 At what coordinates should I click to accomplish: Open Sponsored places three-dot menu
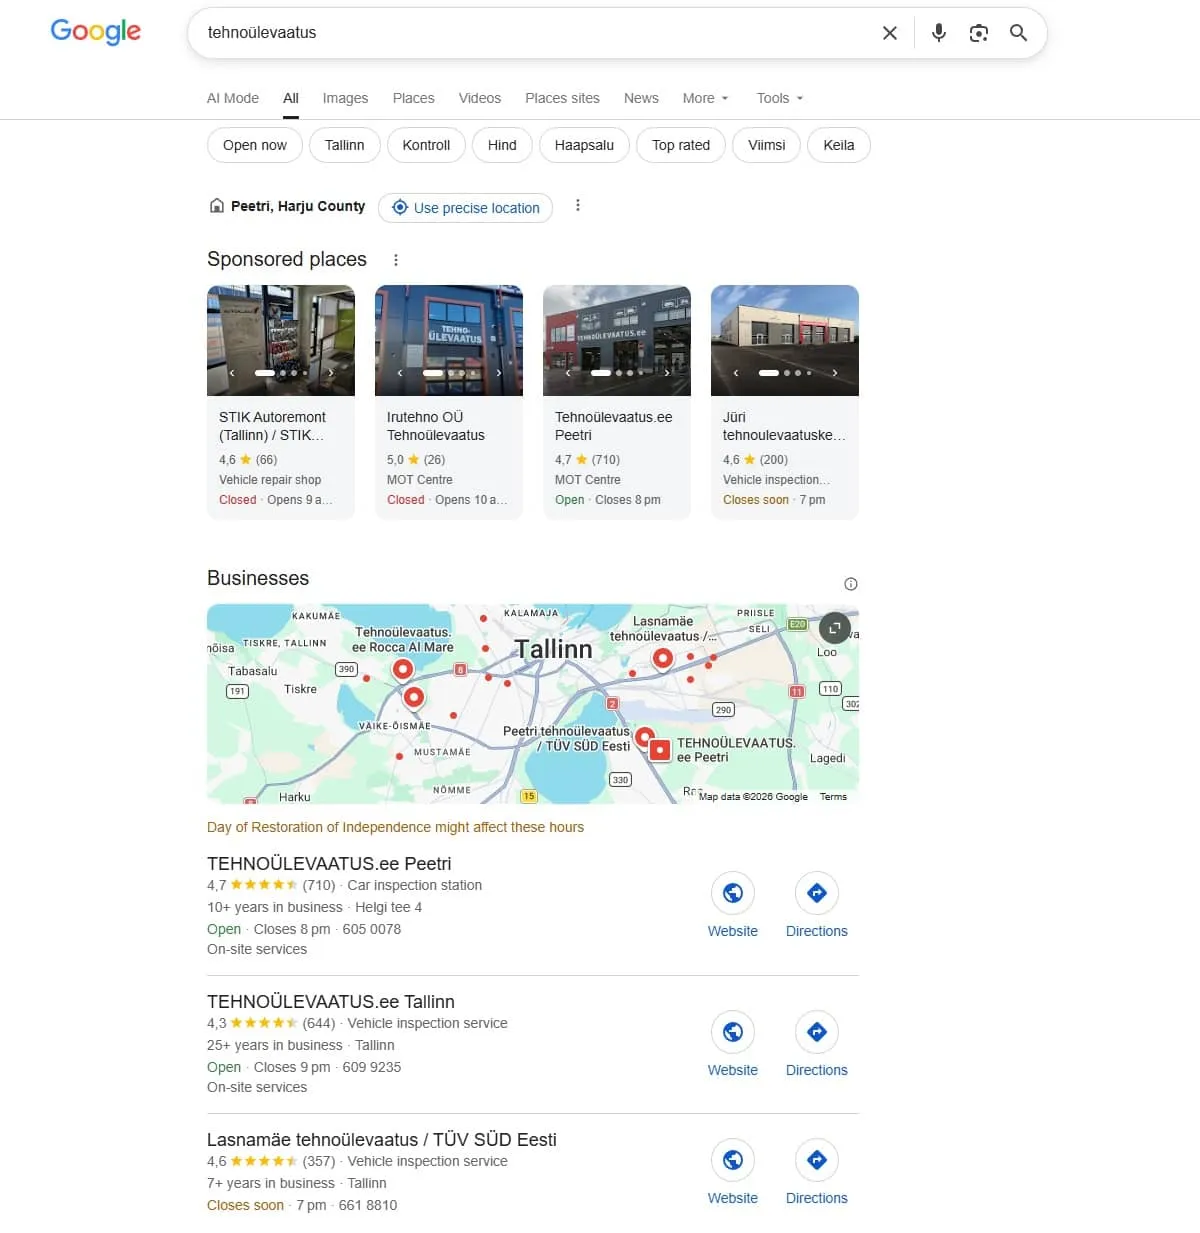pos(396,260)
